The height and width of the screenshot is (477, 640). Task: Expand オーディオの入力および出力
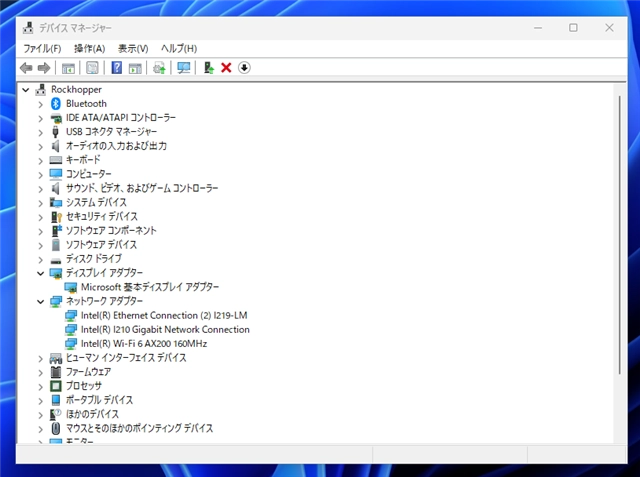(40, 147)
